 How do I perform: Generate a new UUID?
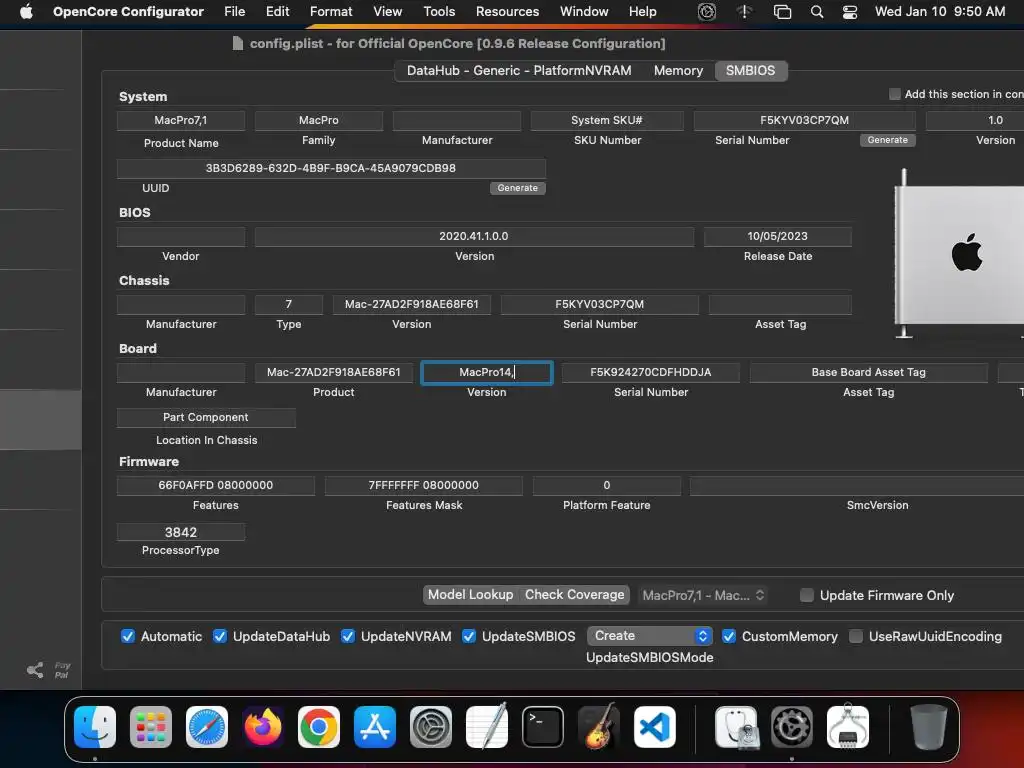coord(518,188)
